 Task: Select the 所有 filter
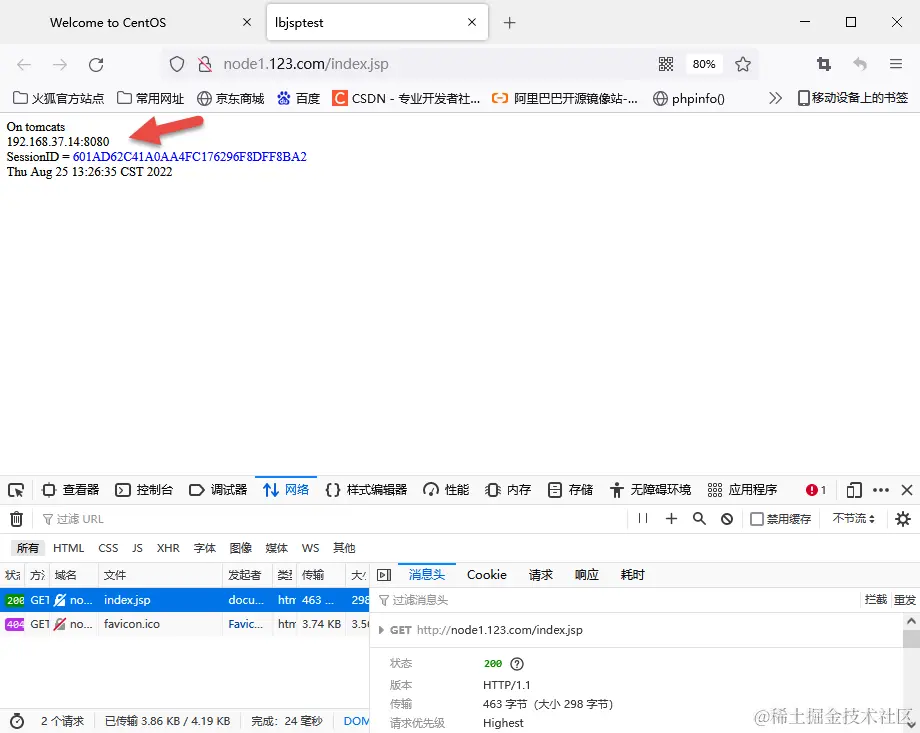click(28, 548)
